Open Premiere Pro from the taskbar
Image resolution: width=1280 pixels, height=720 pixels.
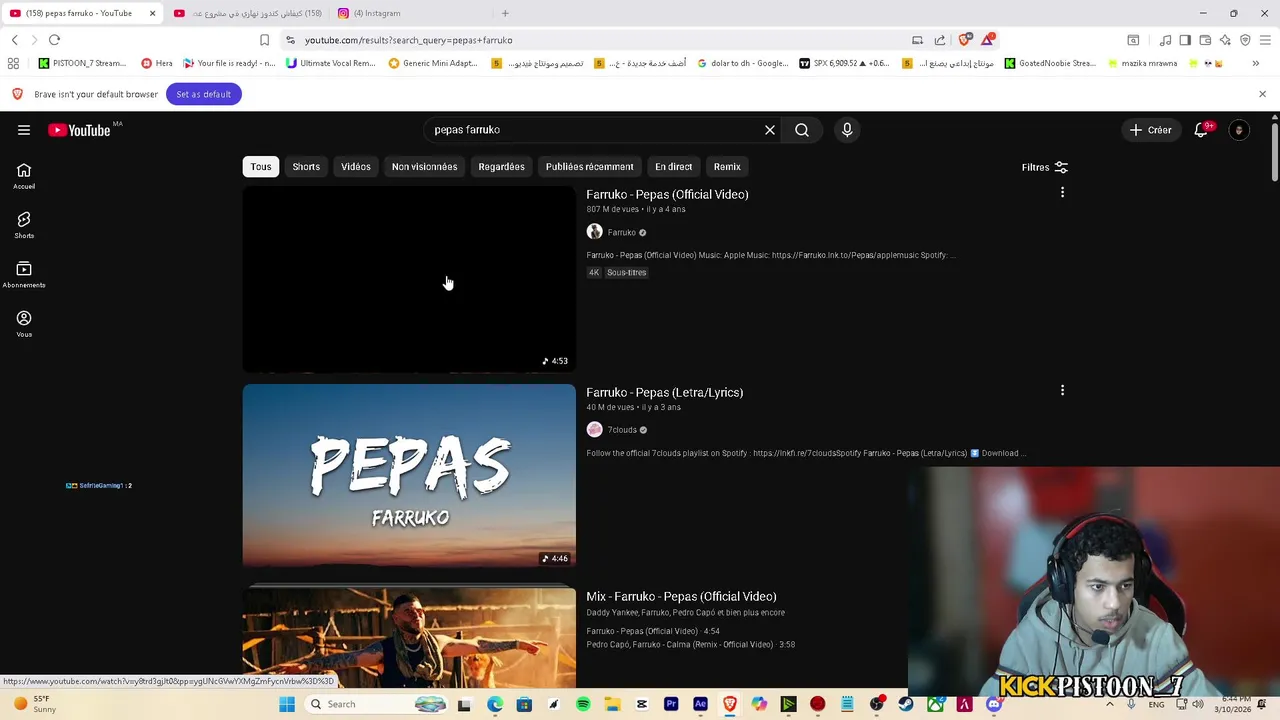coord(671,704)
